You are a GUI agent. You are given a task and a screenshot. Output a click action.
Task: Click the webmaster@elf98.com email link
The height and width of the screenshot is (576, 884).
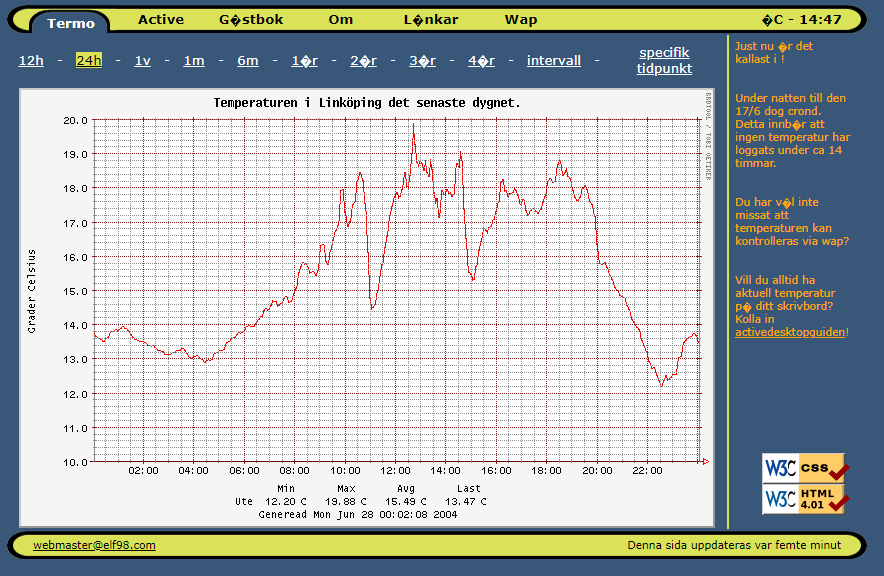point(94,545)
